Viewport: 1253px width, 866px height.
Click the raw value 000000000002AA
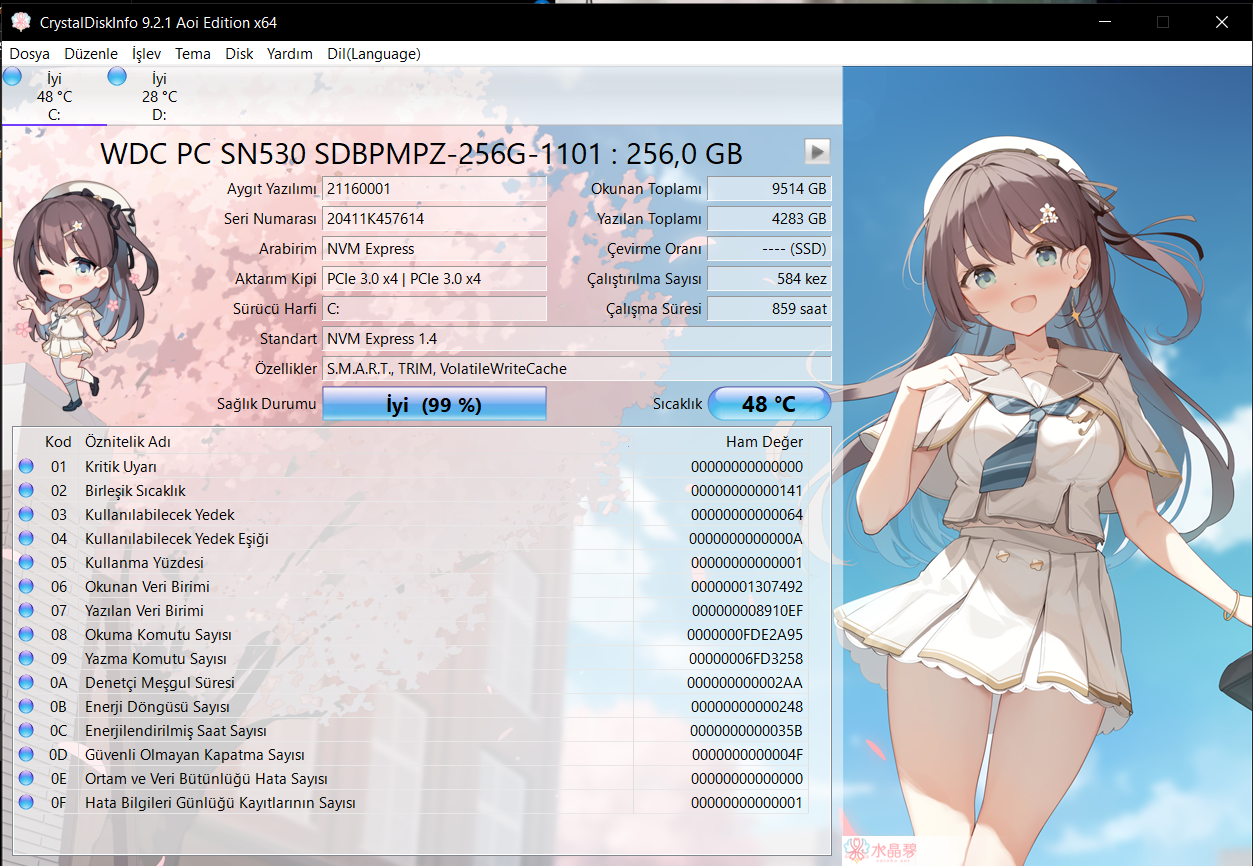click(x=745, y=682)
